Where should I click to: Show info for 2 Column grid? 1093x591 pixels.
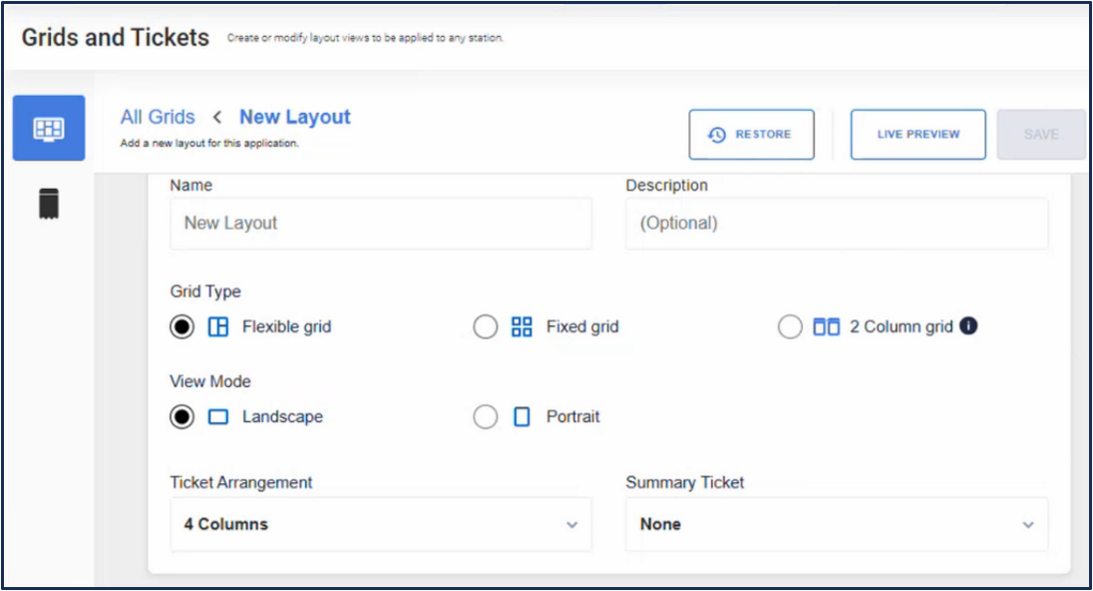point(968,325)
